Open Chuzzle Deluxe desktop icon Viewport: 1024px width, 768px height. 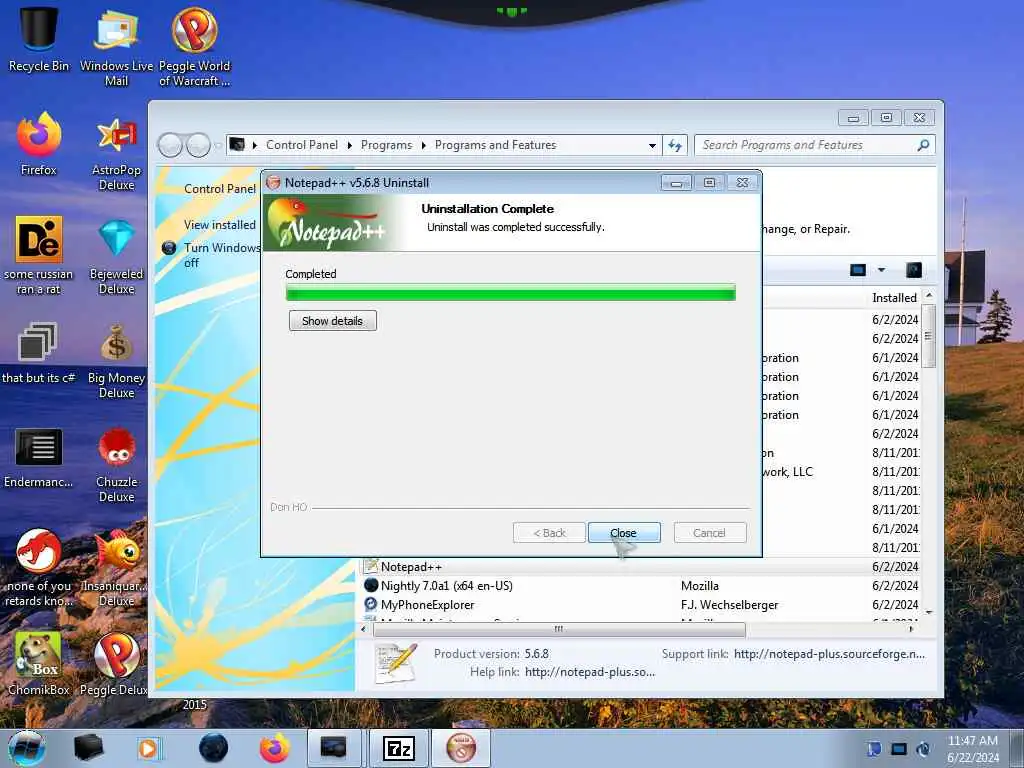[116, 464]
